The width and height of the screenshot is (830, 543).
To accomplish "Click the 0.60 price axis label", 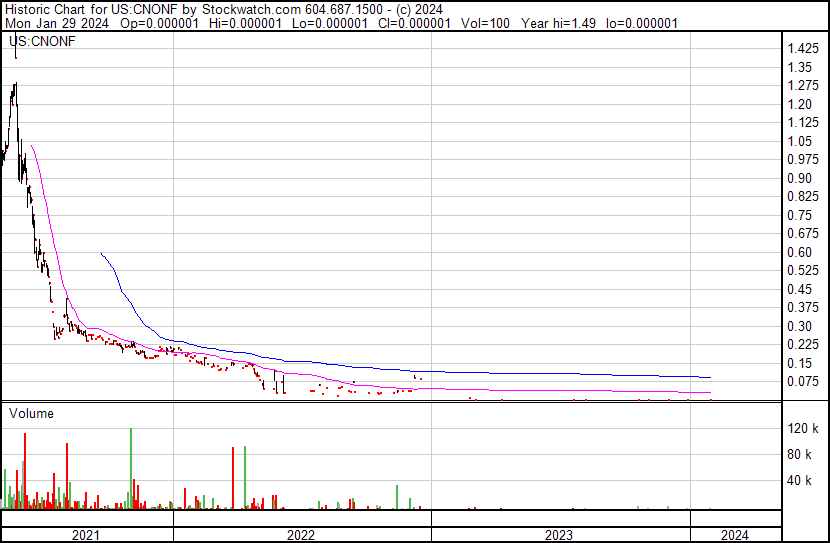I will pos(798,252).
